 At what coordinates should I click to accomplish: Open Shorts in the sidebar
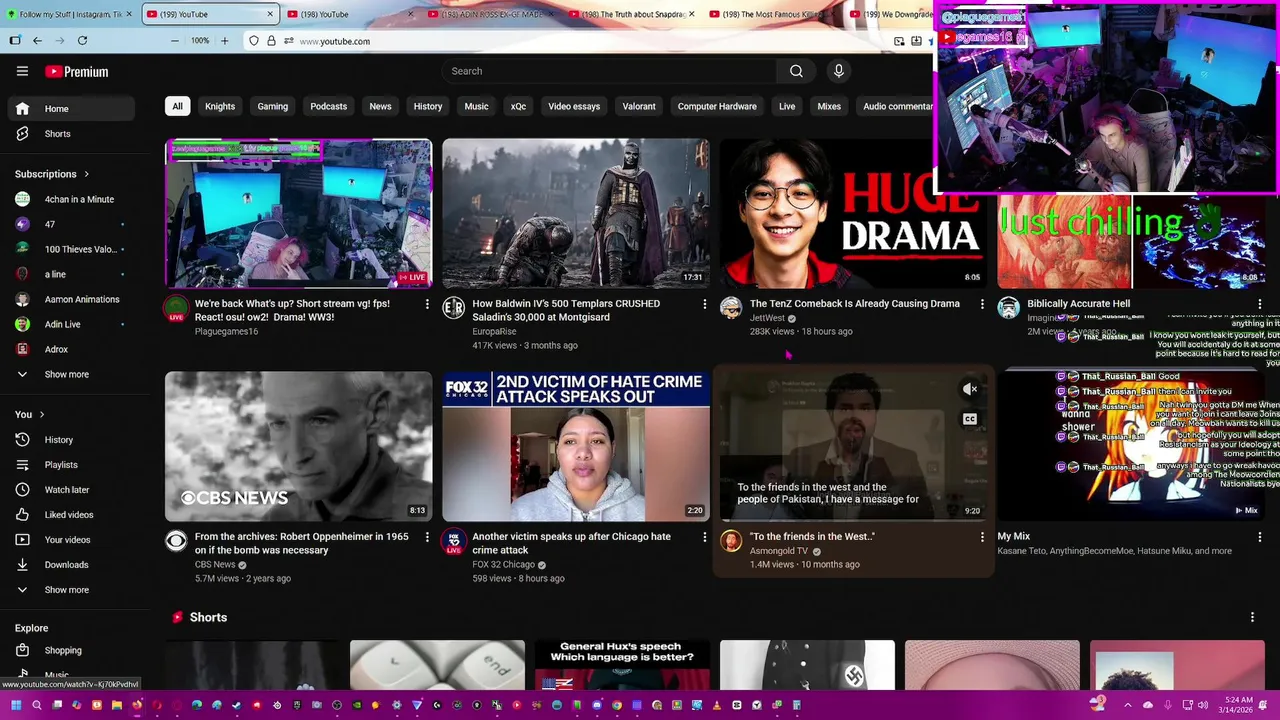(71, 134)
